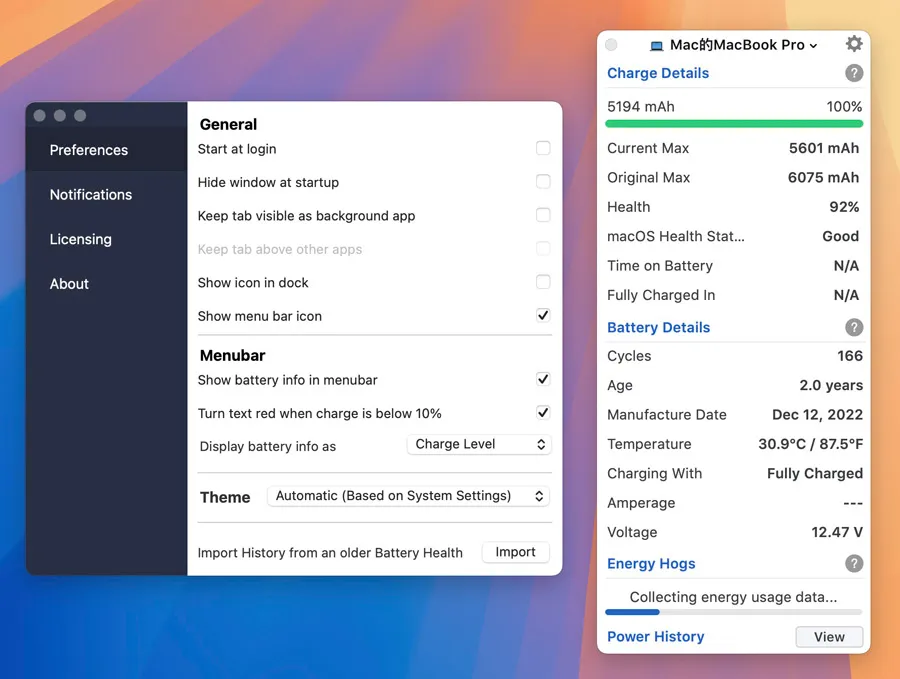Disable Show battery info in menubar
Viewport: 900px width, 679px height.
click(x=543, y=380)
